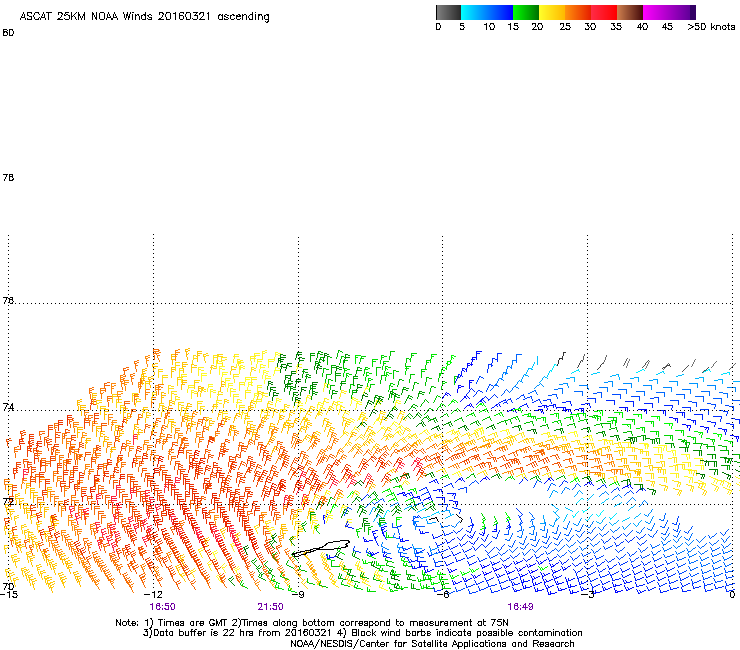740x650 pixels.
Task: Click the 'NOAA/NESDIS/Center for Satellite Applications and Research' credit
Action: tap(432, 644)
